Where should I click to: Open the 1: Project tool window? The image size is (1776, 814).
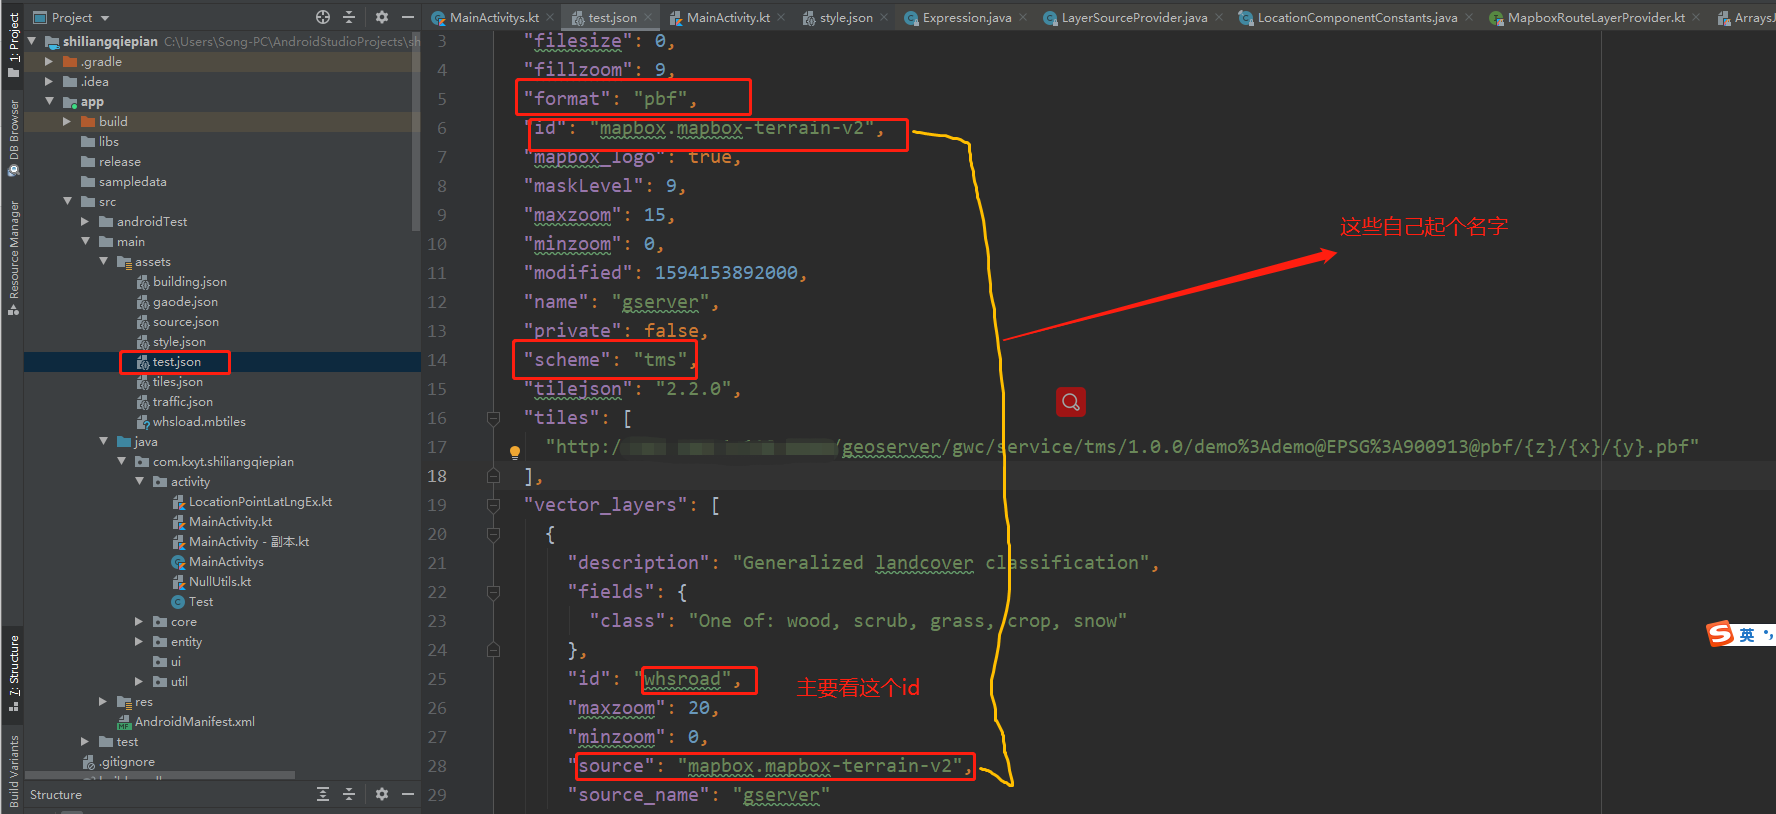13,45
